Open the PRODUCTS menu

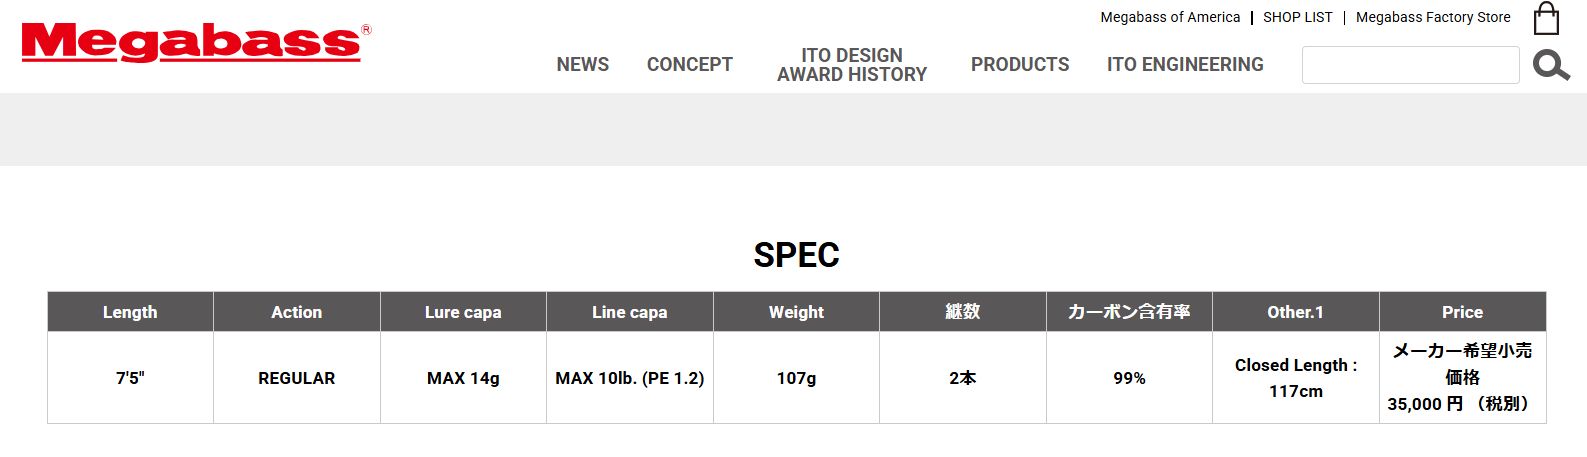pyautogui.click(x=1020, y=64)
